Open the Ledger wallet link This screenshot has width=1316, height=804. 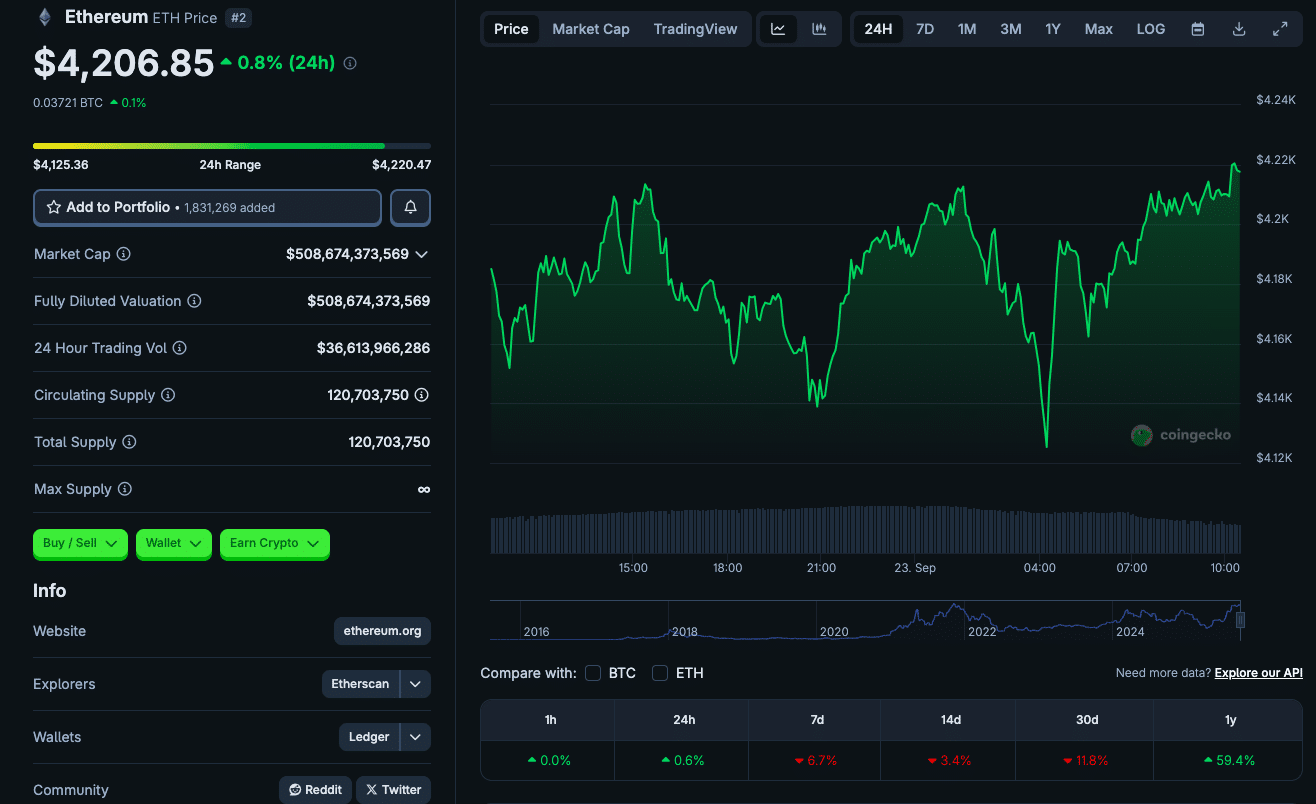(369, 737)
